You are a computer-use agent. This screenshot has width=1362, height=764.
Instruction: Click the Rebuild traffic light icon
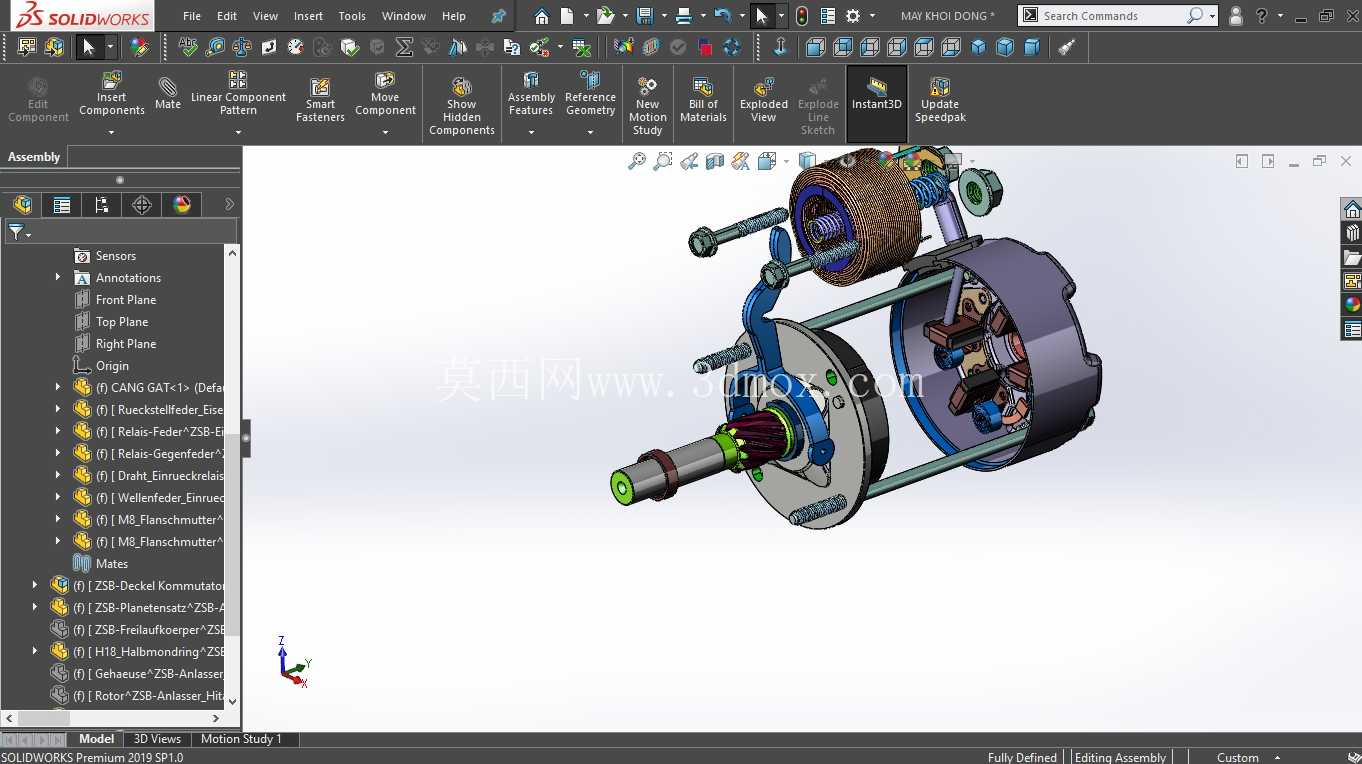(802, 16)
